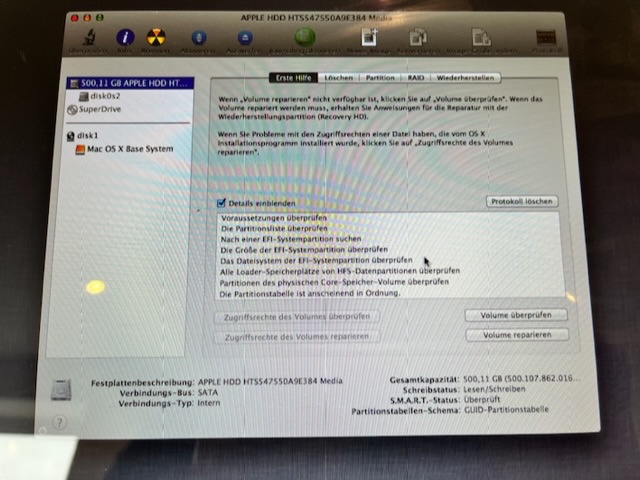Select the 500,11 GB APPLE HDD disk

[x=130, y=83]
